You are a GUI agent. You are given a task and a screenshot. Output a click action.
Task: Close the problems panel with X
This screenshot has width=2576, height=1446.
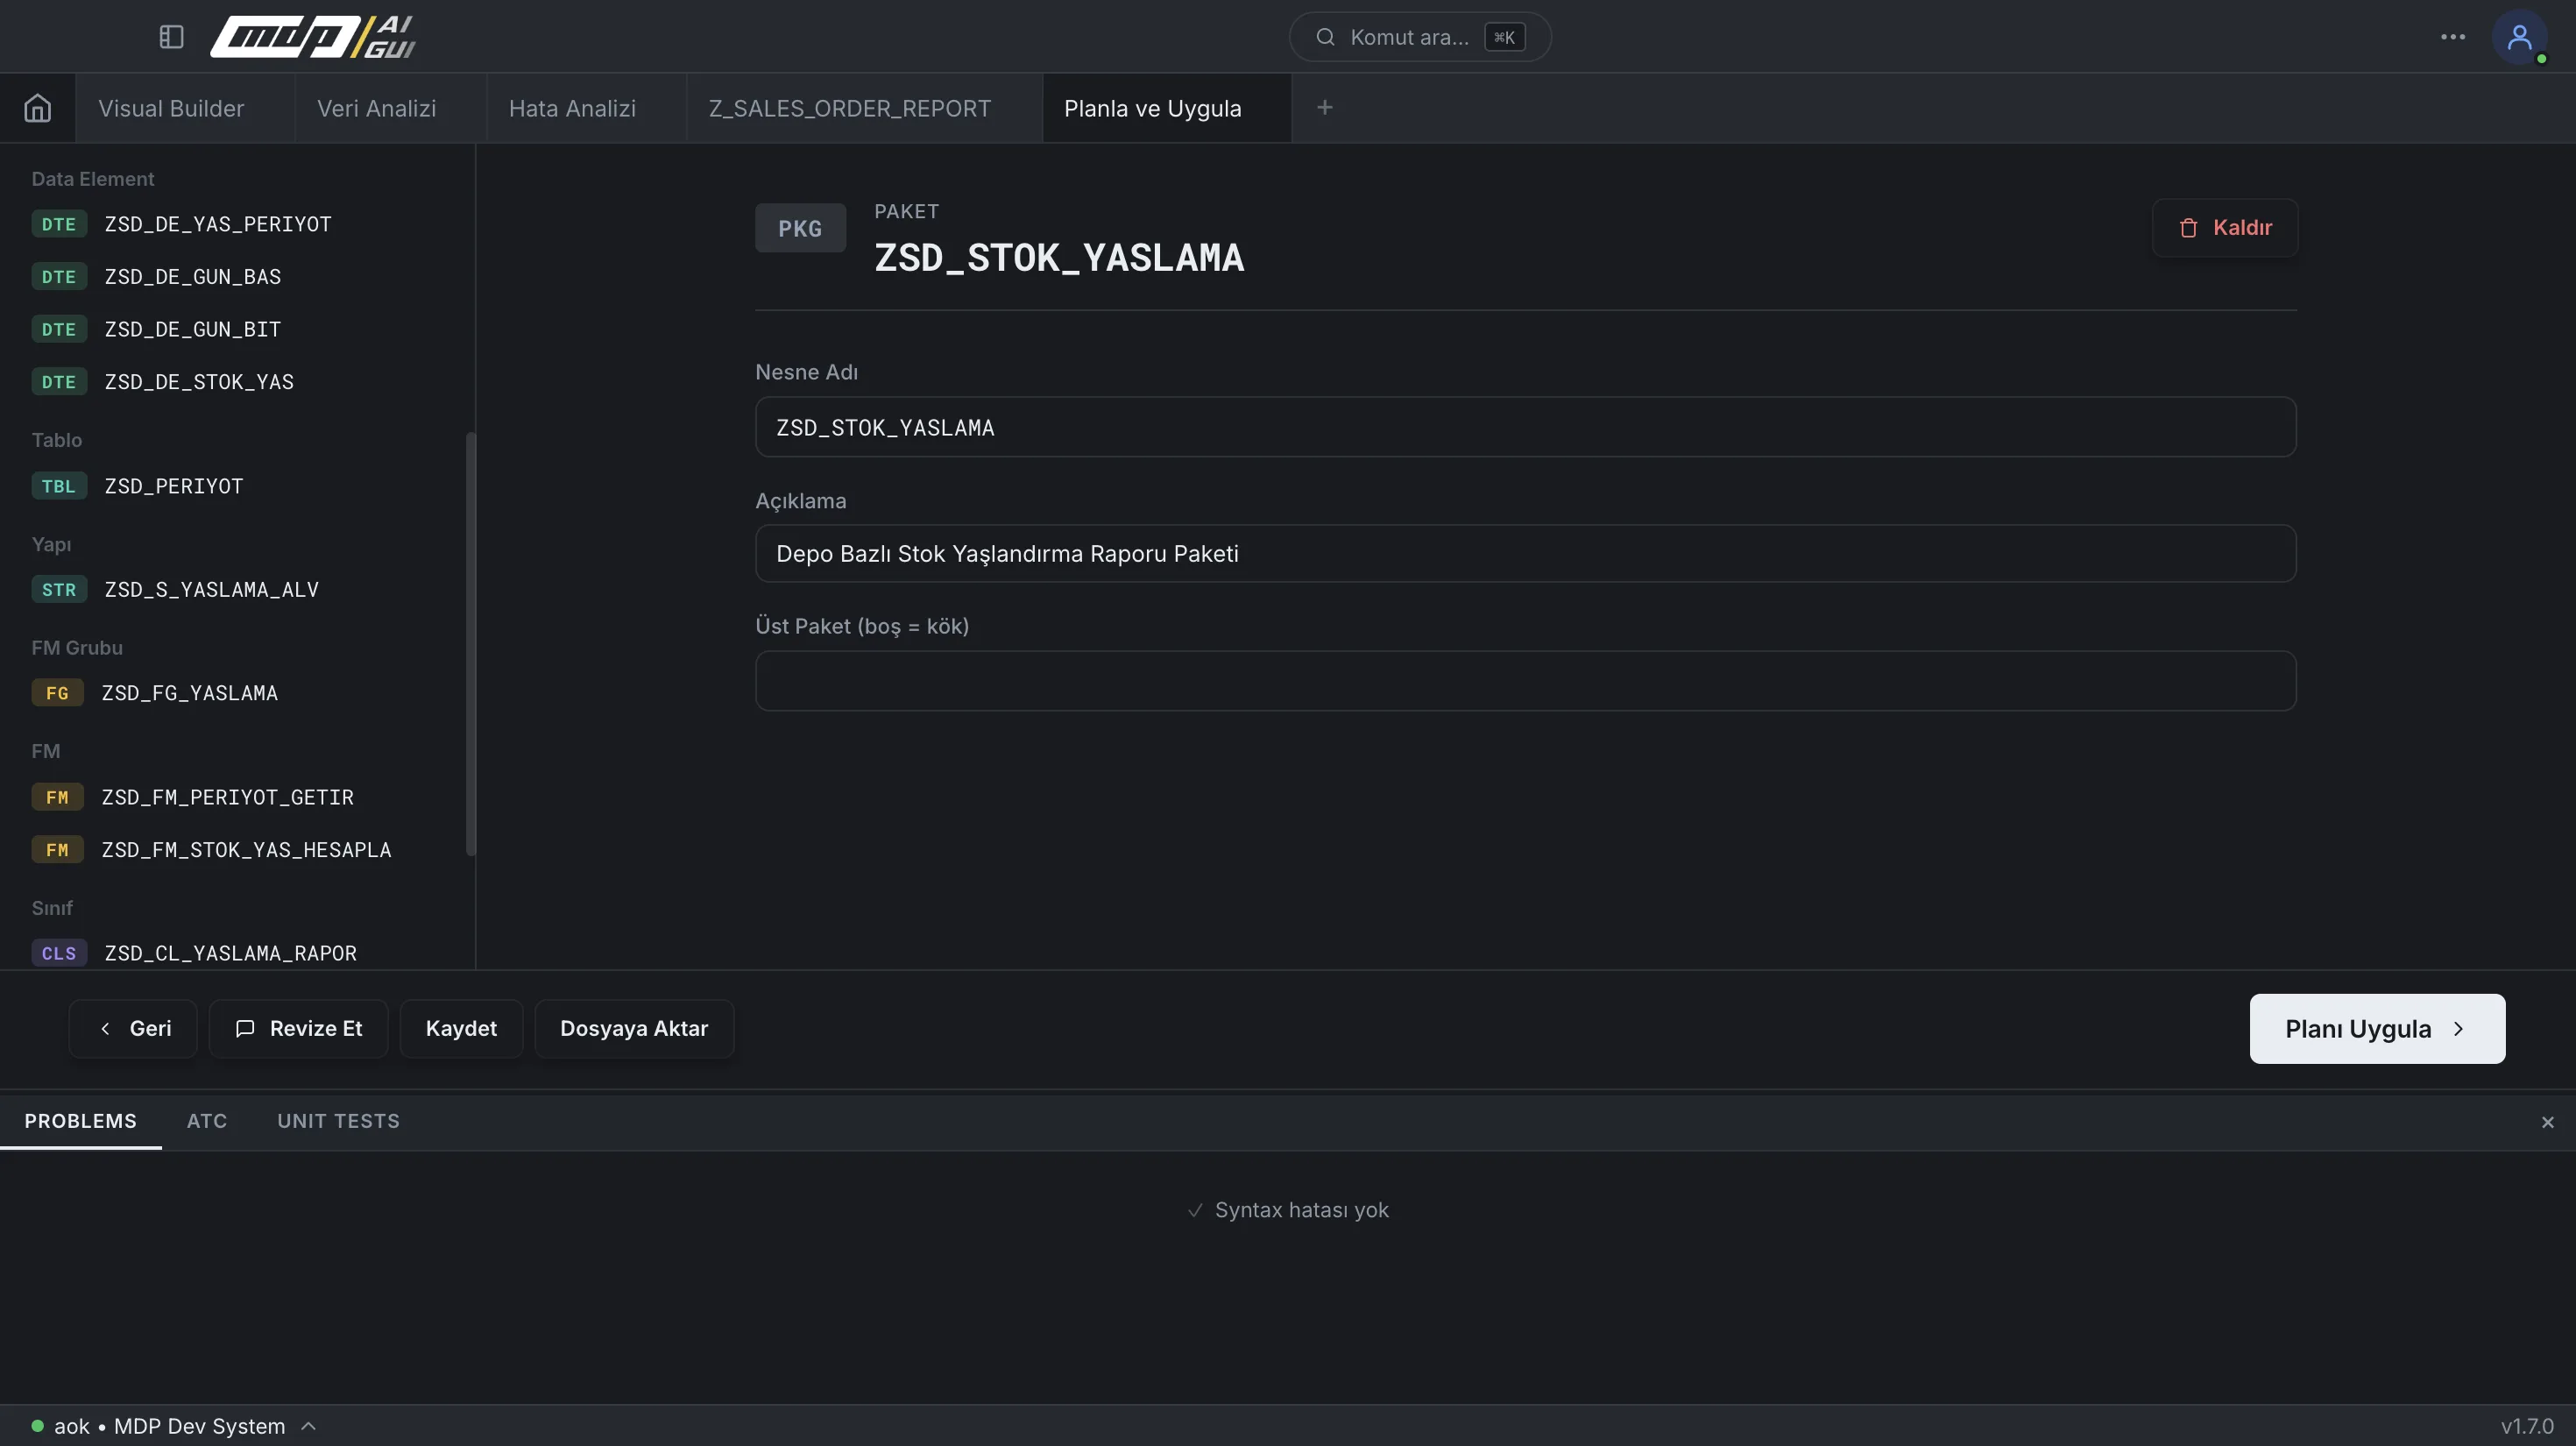pos(2547,1122)
